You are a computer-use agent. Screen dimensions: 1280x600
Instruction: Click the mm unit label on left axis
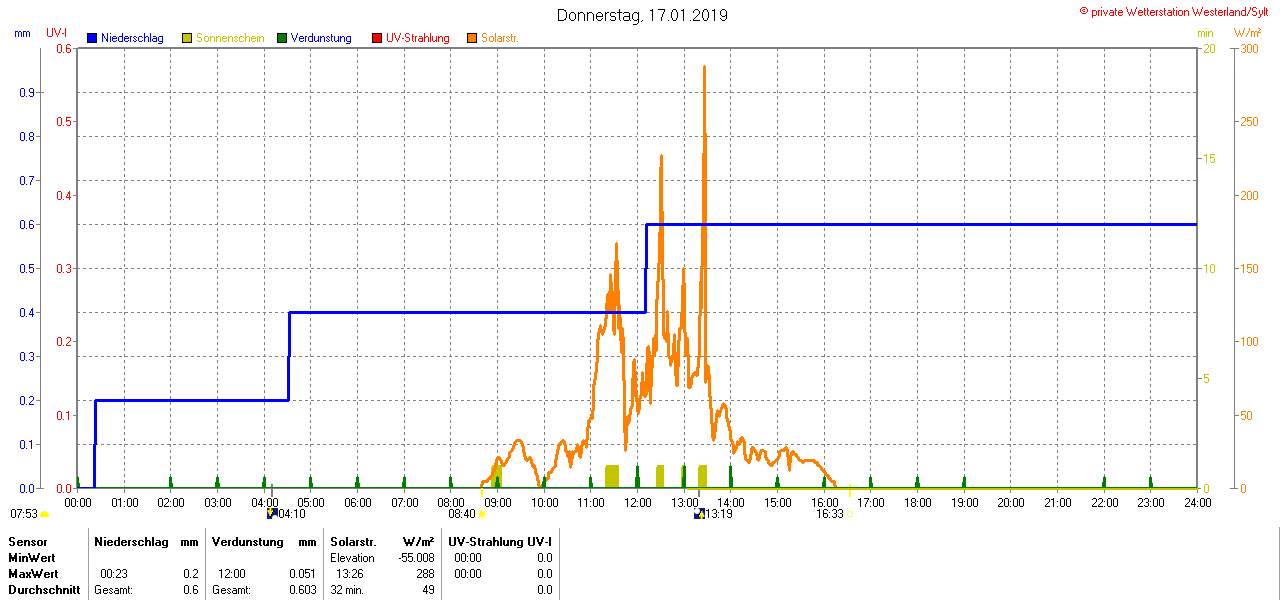pyautogui.click(x=23, y=33)
